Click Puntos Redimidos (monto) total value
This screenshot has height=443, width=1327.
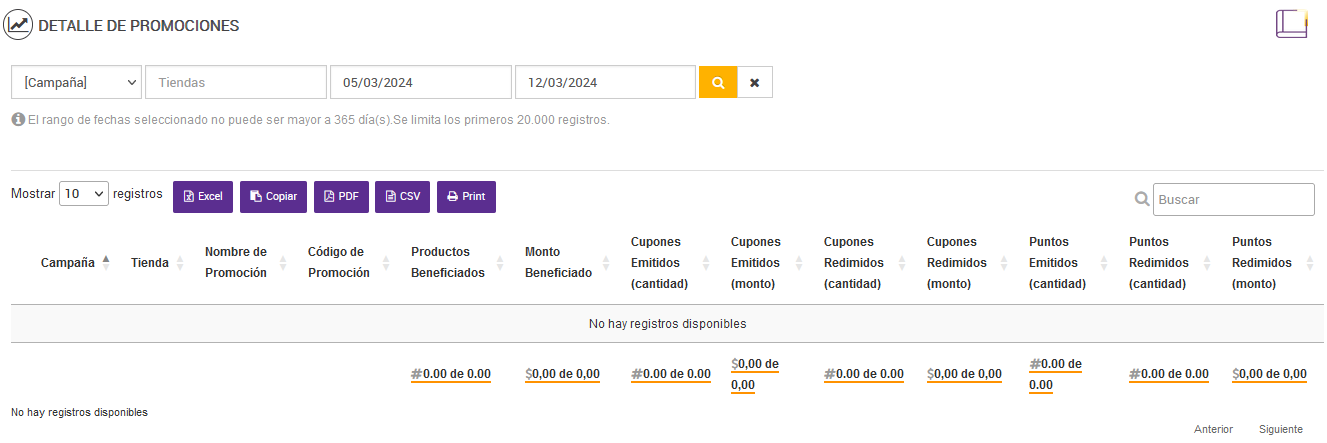point(1269,374)
